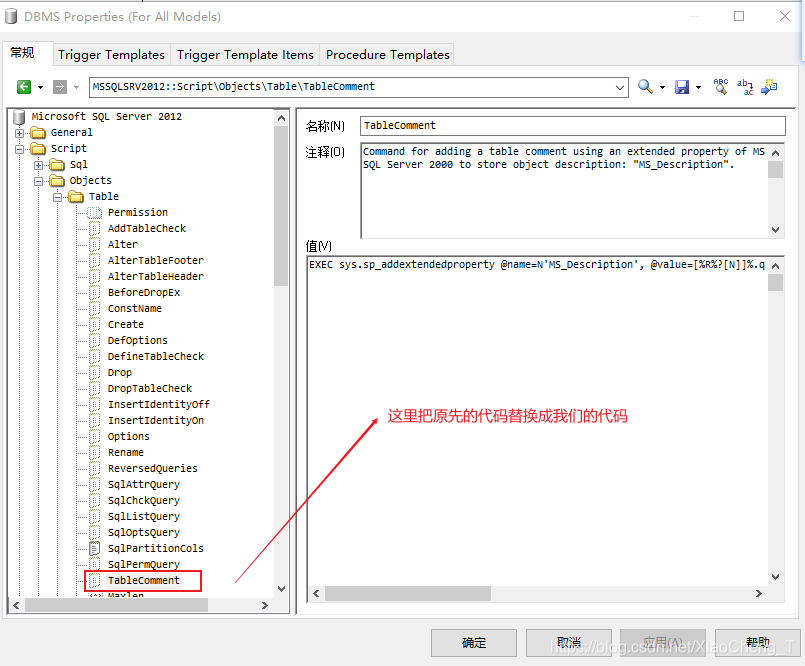Screen dimensions: 805x666
Task: Select the ReversedQueries tree item
Action: point(152,468)
